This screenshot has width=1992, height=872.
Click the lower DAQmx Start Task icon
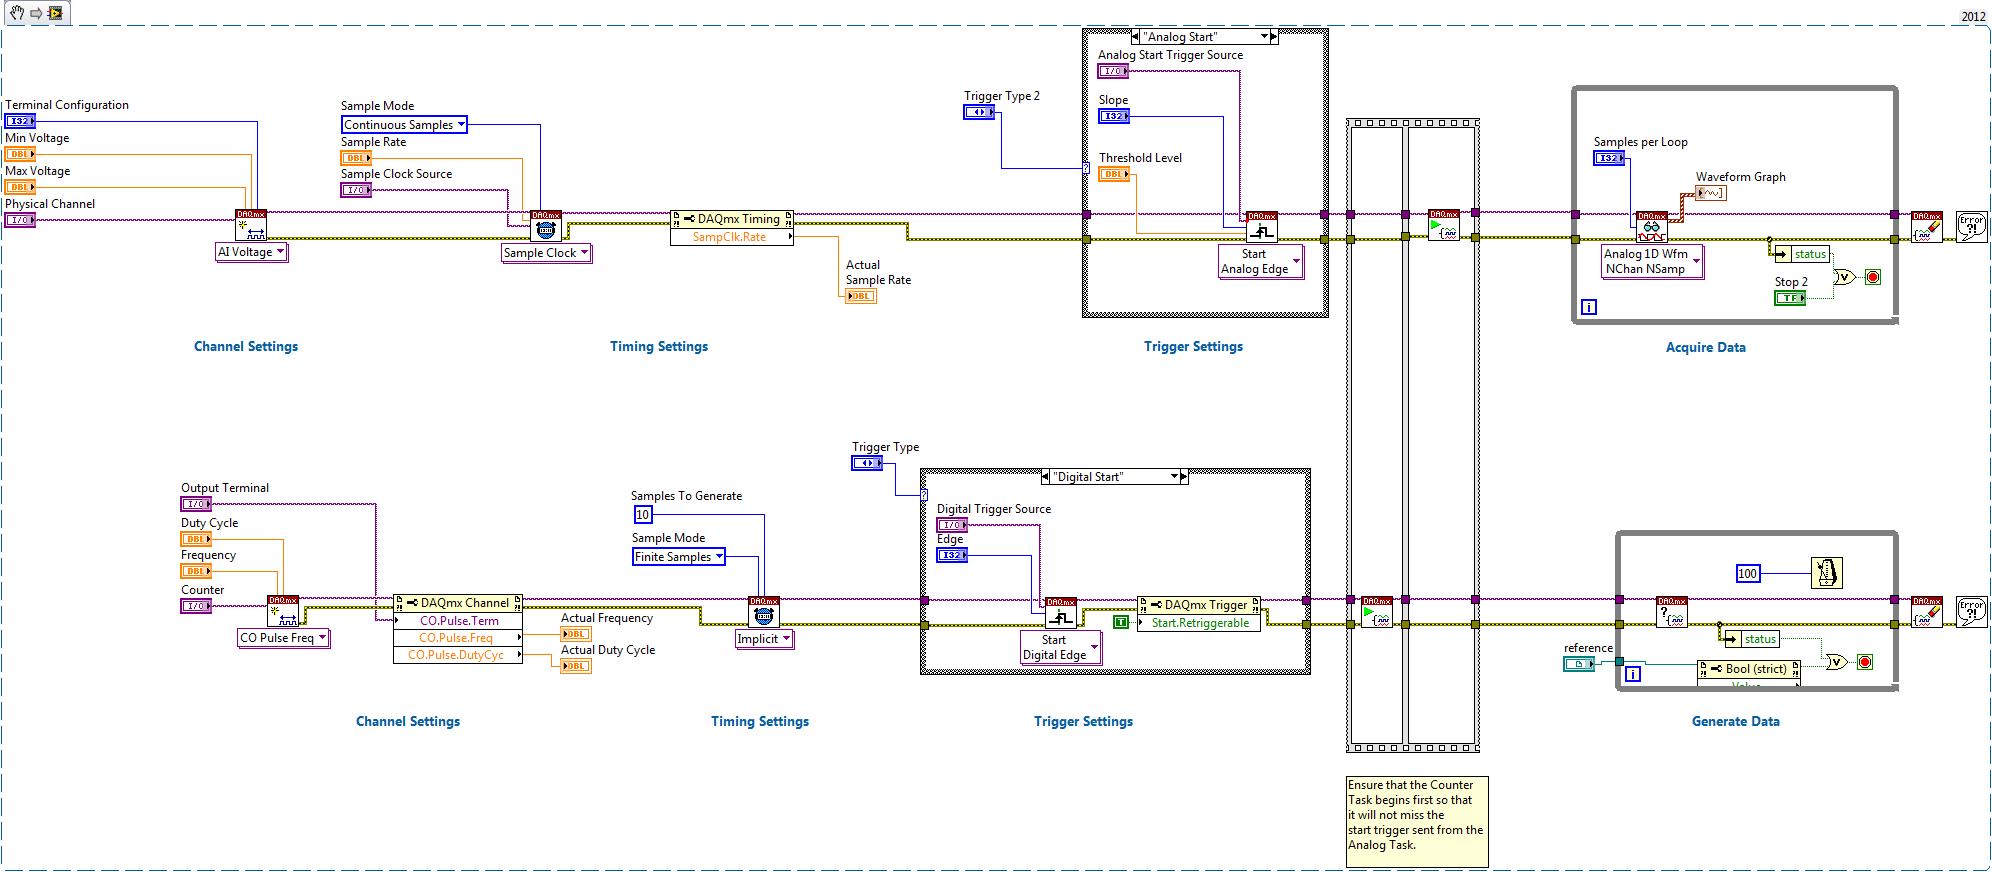[1377, 612]
